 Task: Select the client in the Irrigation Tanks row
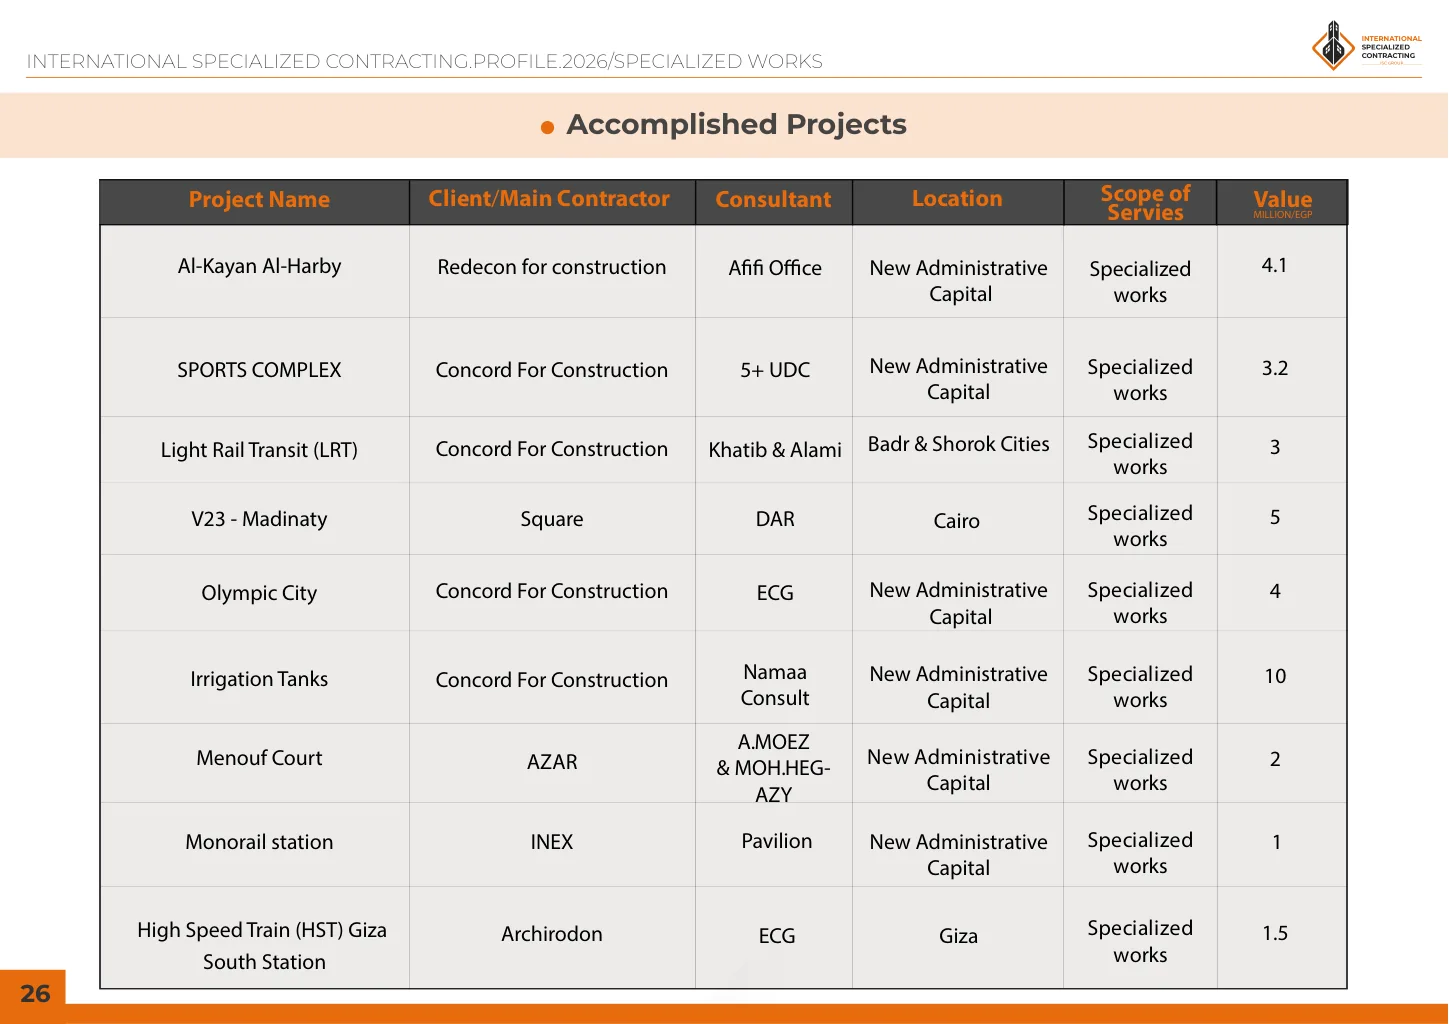click(x=552, y=680)
